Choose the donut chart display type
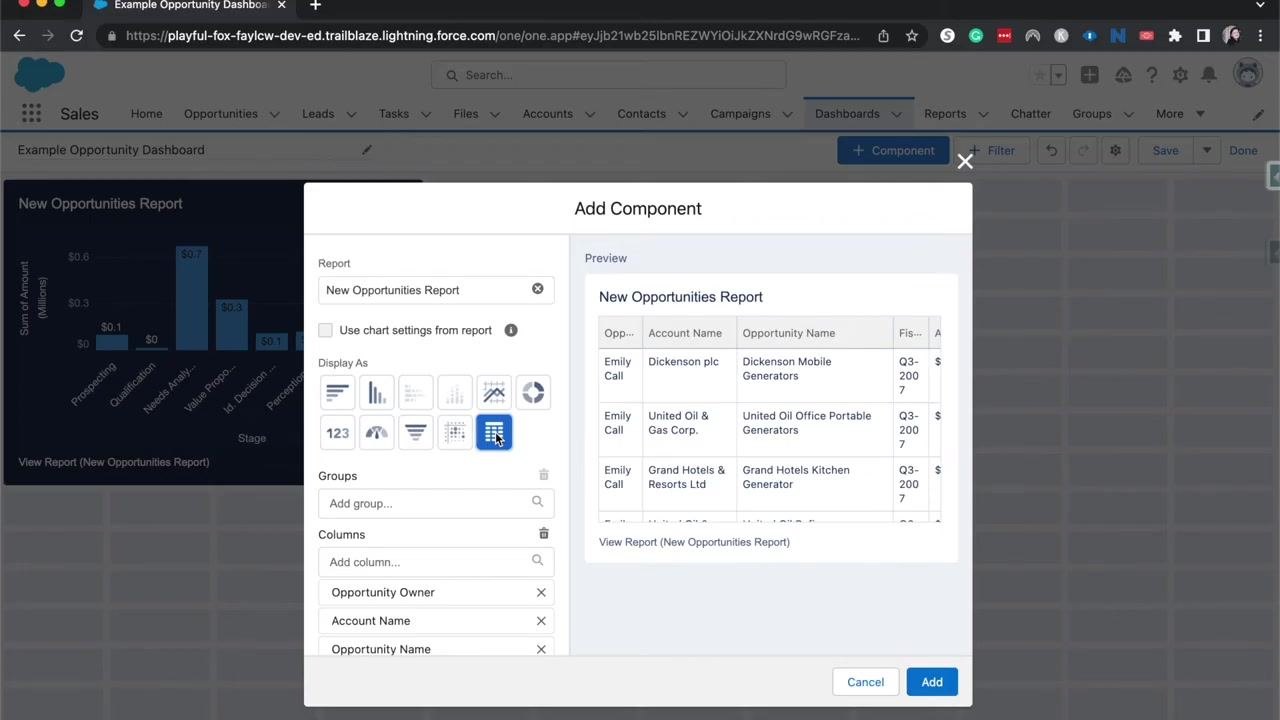The width and height of the screenshot is (1280, 720). [x=533, y=393]
